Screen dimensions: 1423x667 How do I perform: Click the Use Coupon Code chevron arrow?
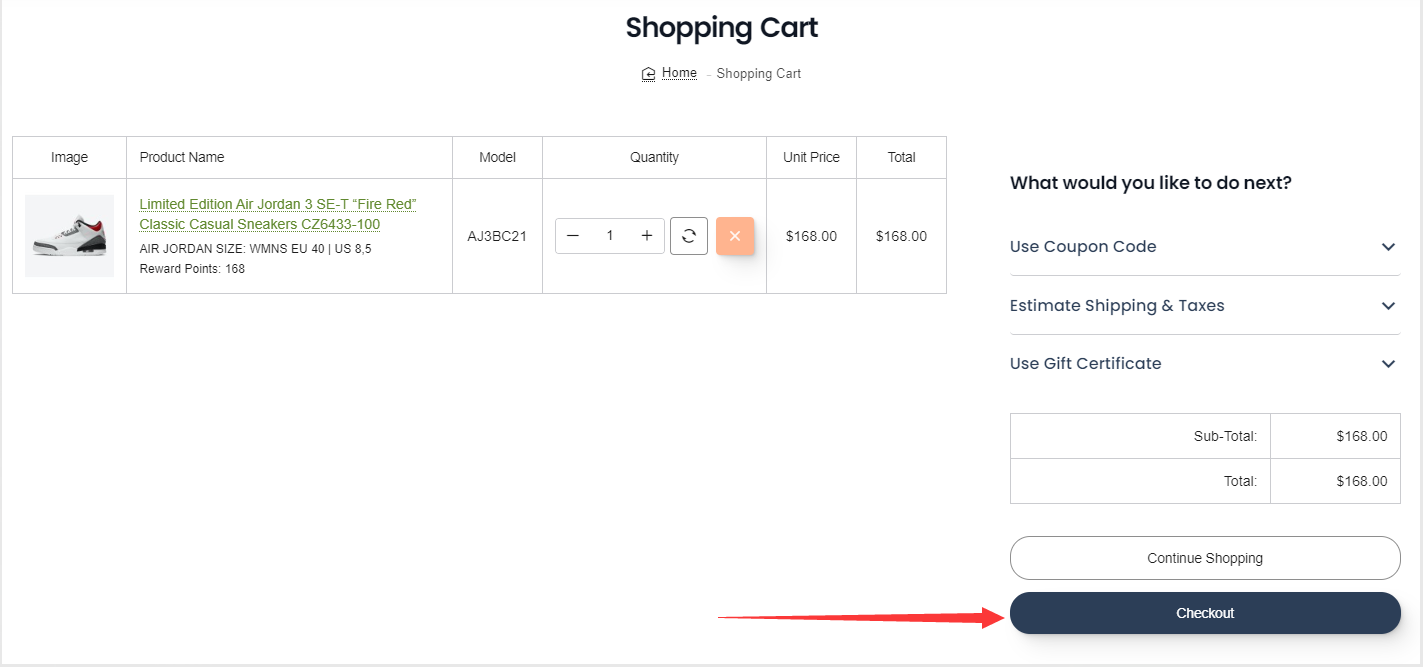tap(1388, 247)
